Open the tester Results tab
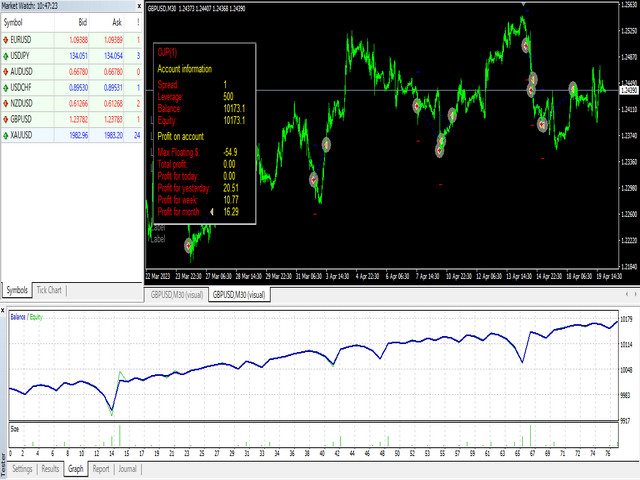Screen dimensions: 640x480 click(x=50, y=469)
